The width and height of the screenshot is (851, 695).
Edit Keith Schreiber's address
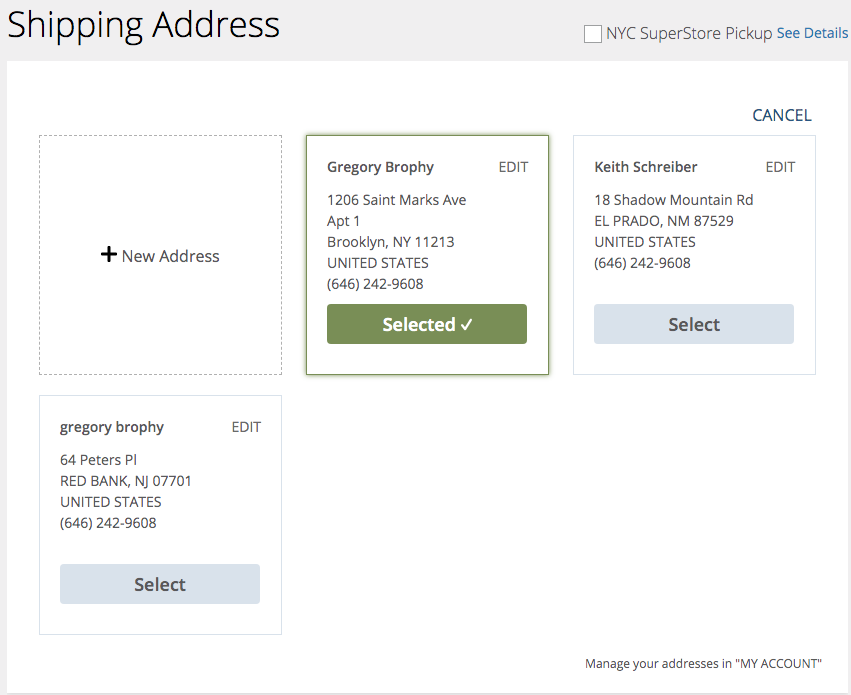click(780, 167)
